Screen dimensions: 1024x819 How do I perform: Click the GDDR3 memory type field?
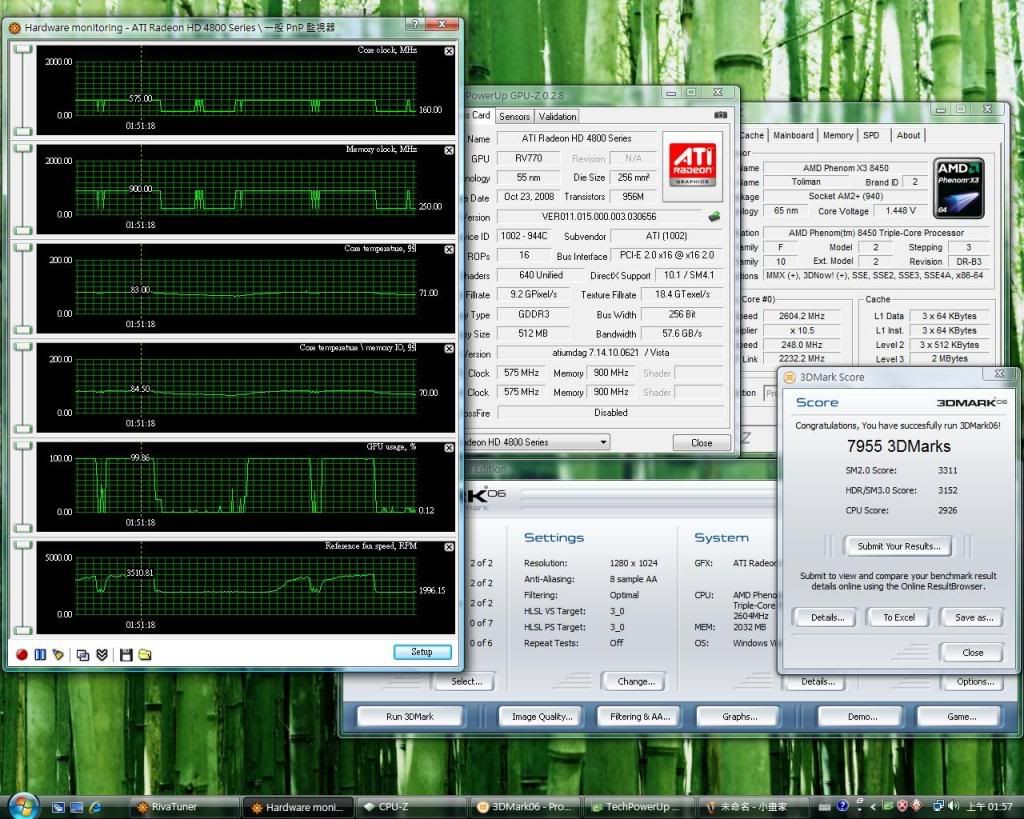point(533,314)
